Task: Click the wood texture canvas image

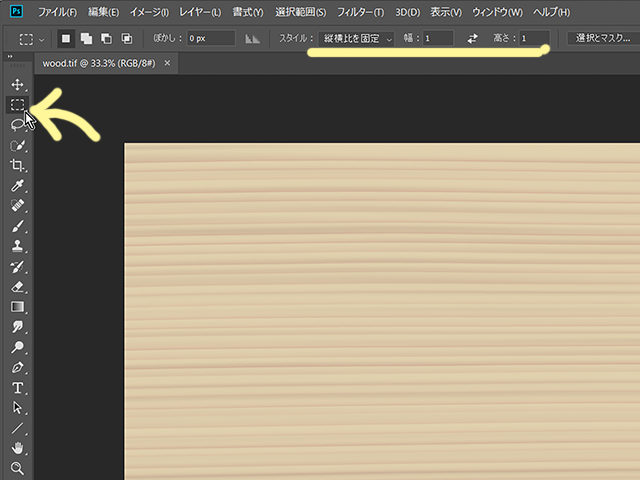Action: pyautogui.click(x=382, y=311)
